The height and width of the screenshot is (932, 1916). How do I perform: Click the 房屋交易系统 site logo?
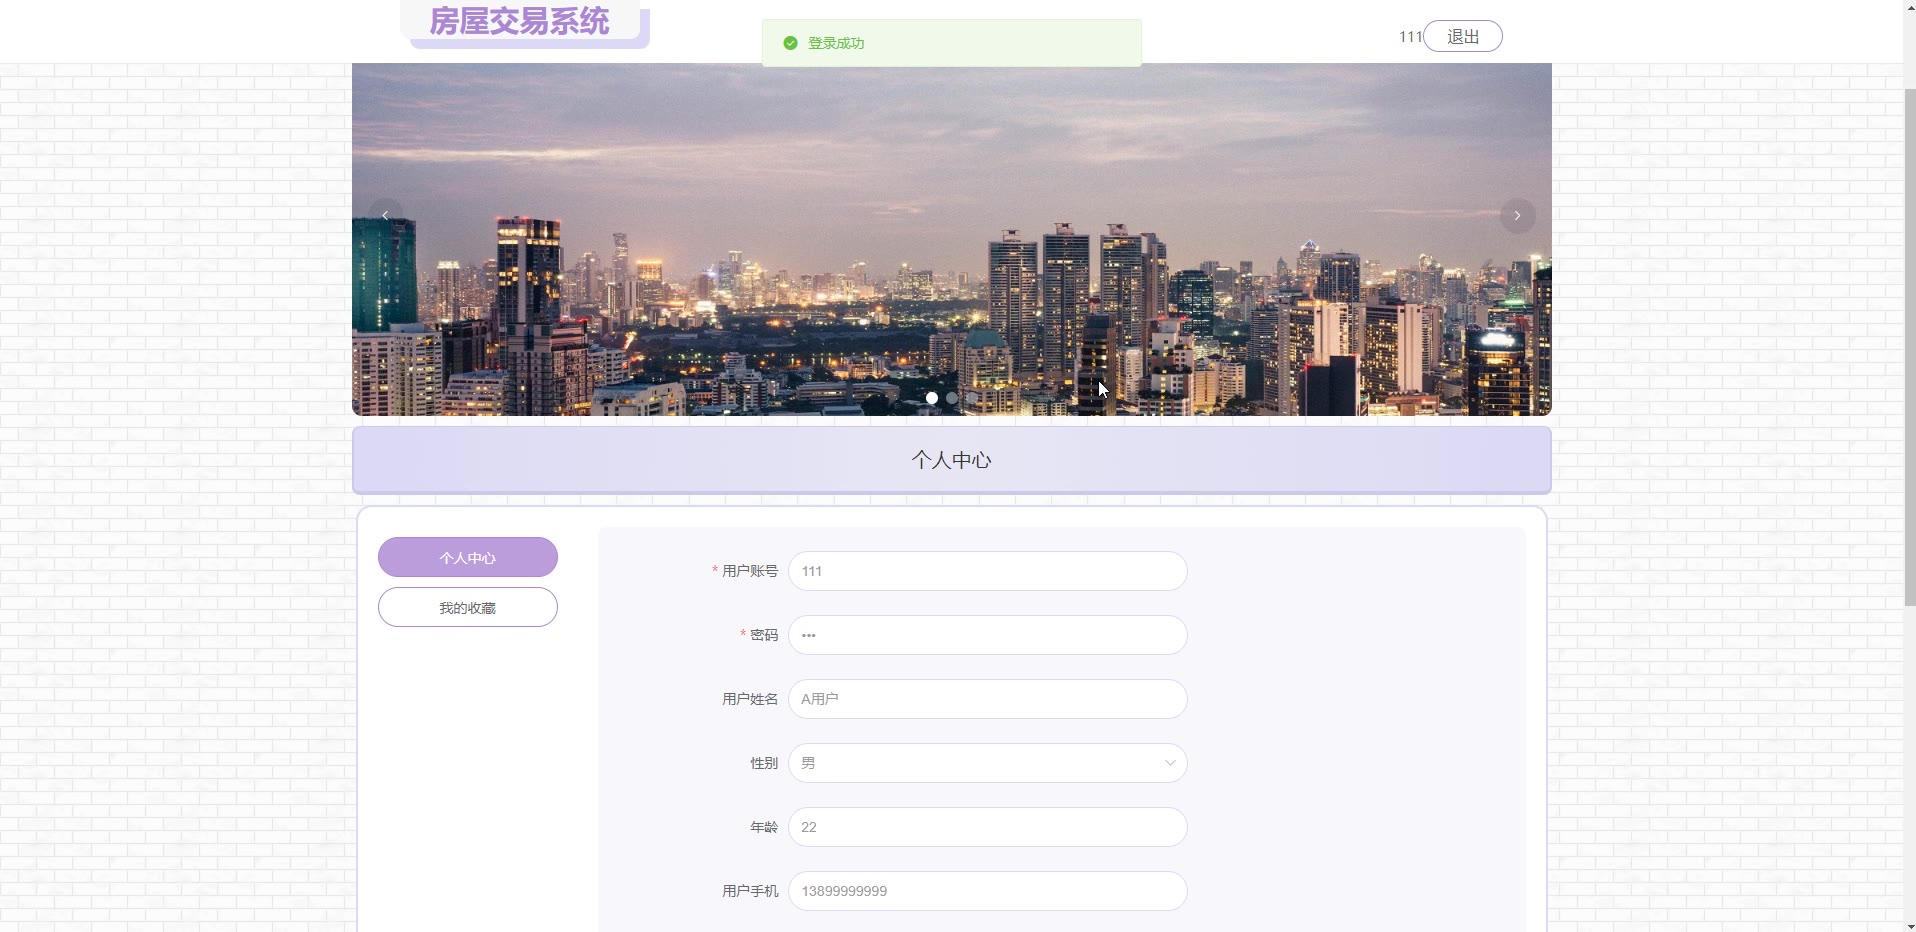click(520, 21)
